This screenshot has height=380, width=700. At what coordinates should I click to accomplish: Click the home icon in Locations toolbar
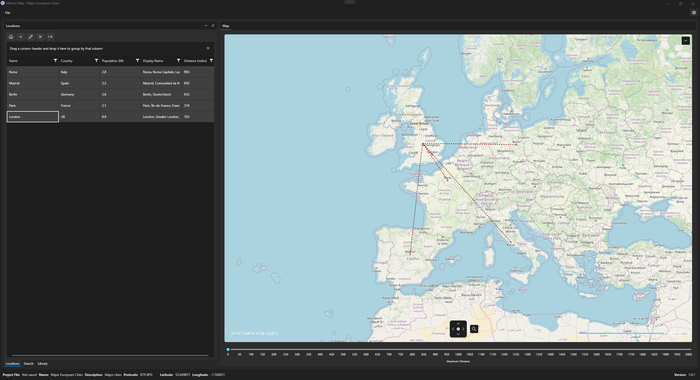11,37
